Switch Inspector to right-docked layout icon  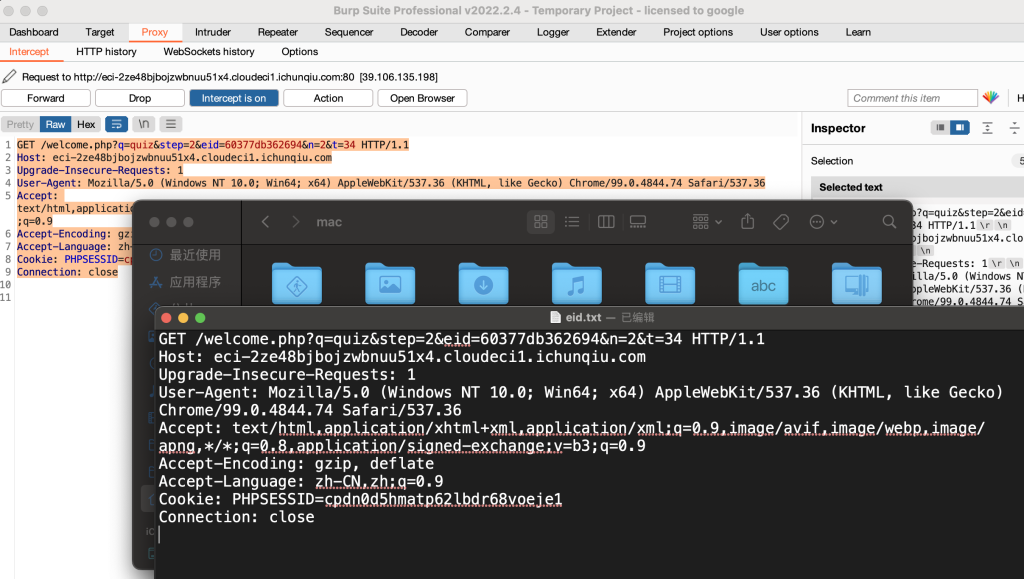pyautogui.click(x=960, y=128)
